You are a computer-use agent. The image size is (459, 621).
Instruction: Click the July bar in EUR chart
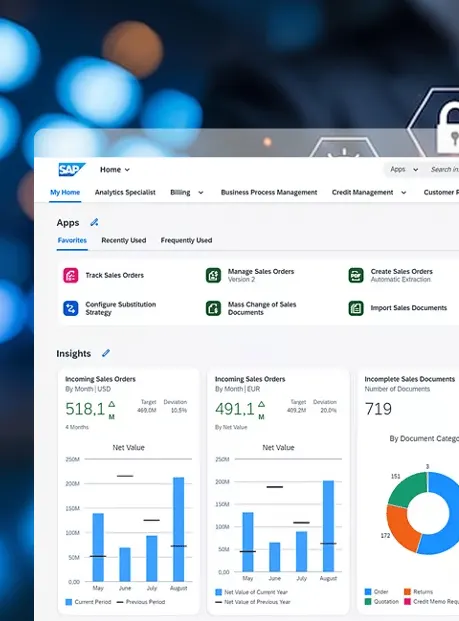[301, 551]
